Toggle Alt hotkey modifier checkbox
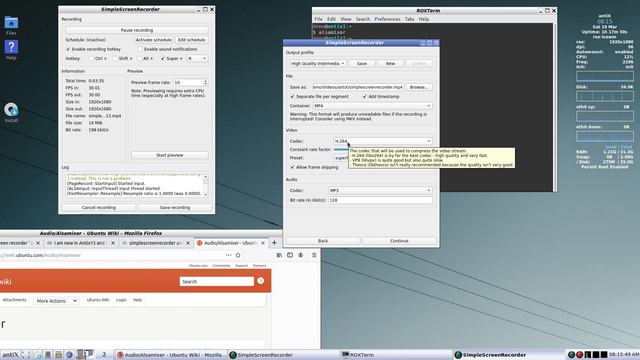 point(139,59)
